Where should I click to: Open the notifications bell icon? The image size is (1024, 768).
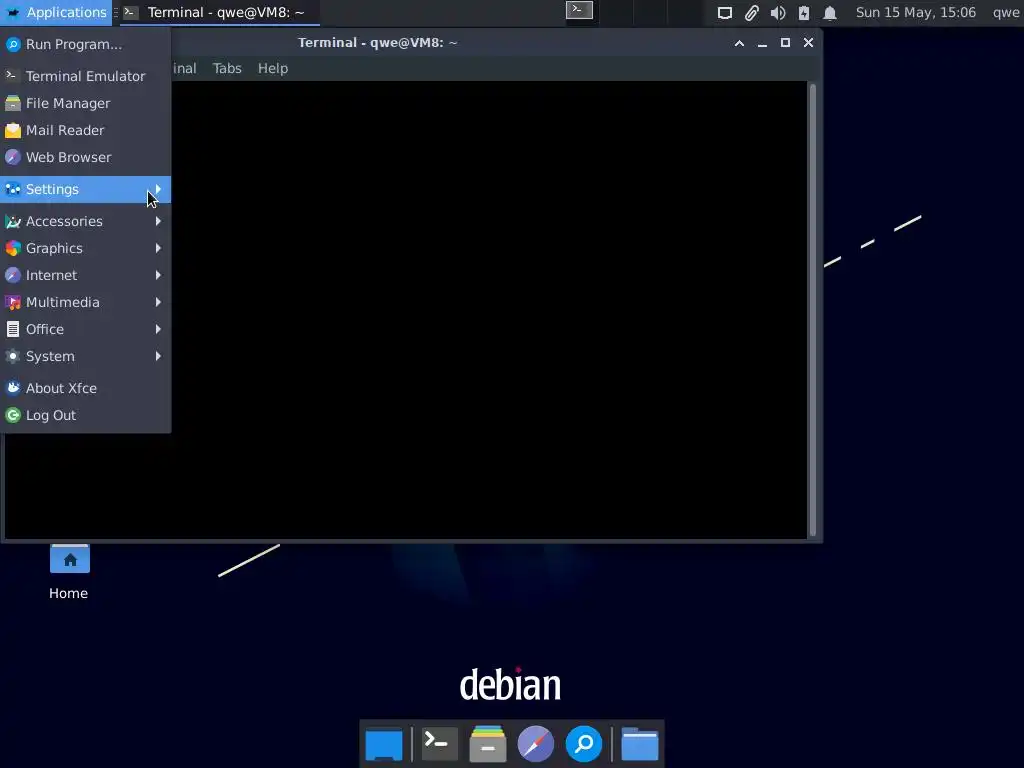830,13
